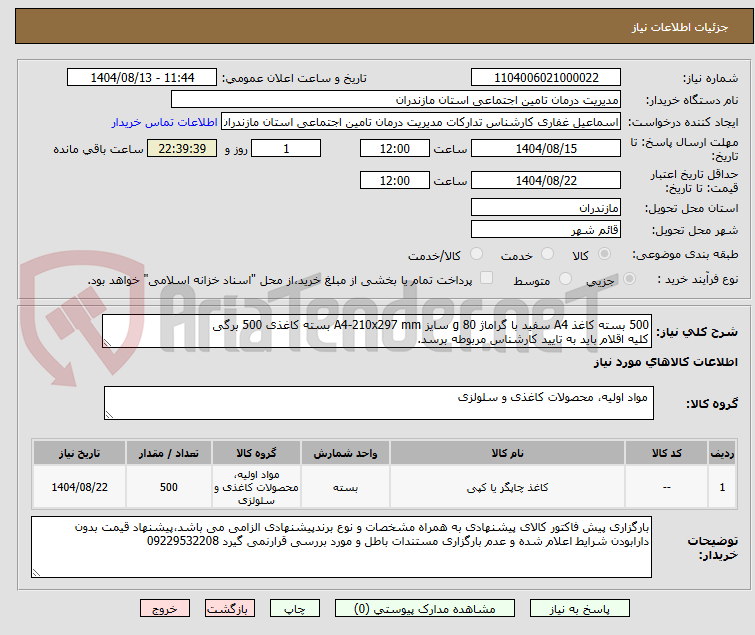
Task: Click the response deadline 12:00 time field
Action: [394, 148]
